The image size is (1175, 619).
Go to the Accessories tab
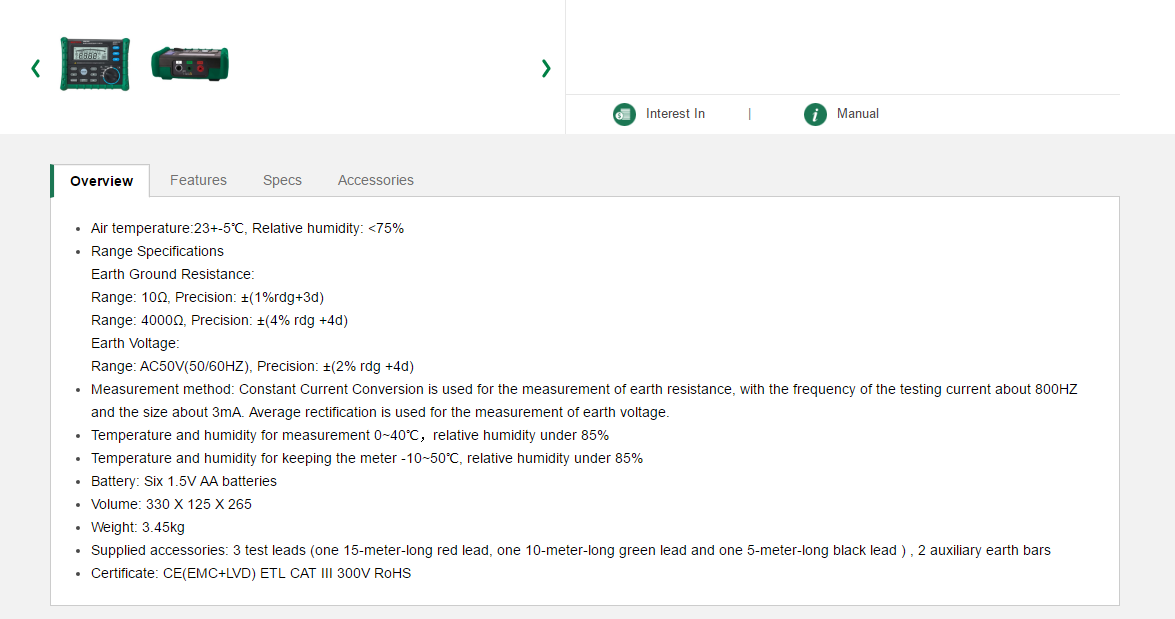375,180
